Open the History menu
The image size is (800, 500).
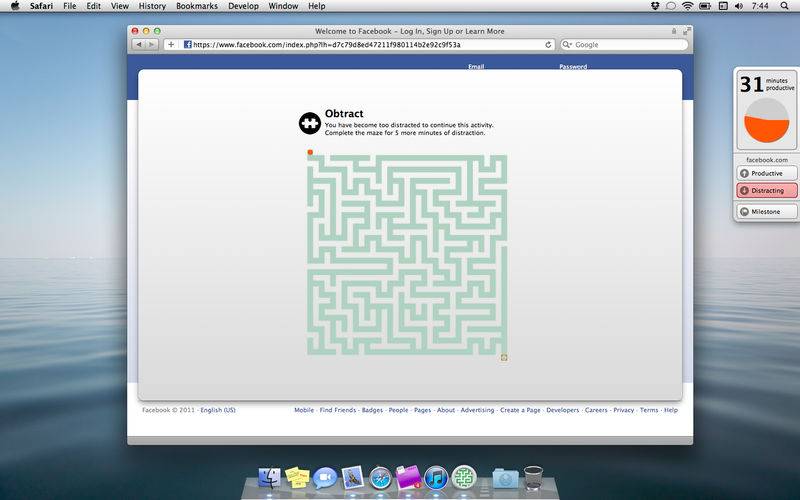click(152, 6)
